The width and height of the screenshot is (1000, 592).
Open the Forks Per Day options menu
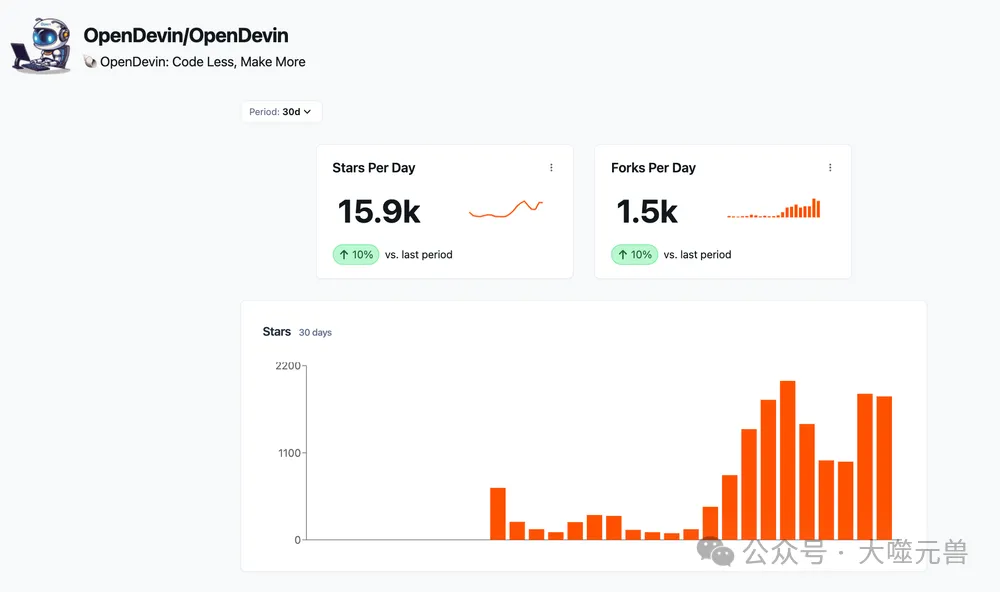coord(830,168)
